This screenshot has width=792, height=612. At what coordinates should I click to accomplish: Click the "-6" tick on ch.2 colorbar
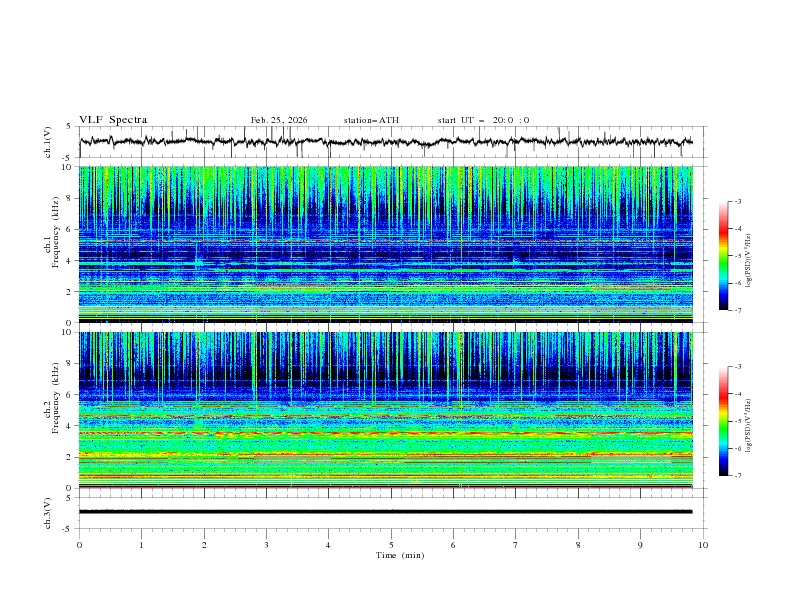pyautogui.click(x=738, y=448)
